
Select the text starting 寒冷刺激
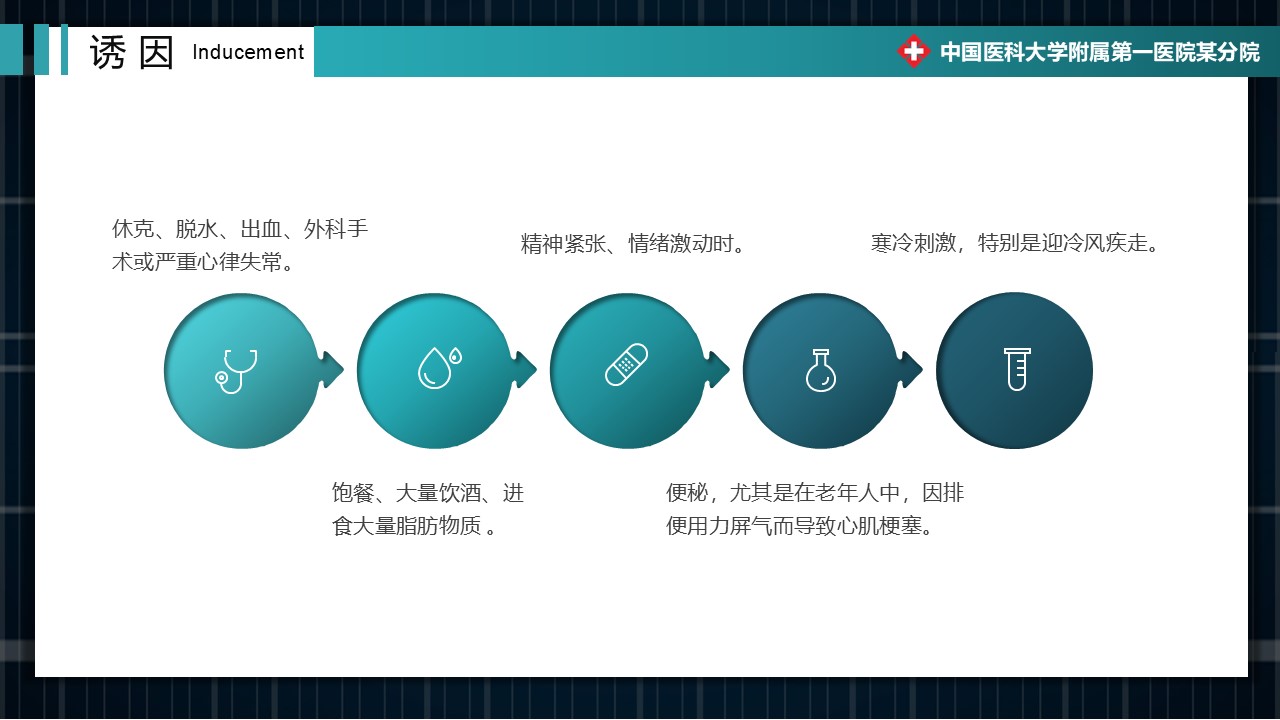click(x=1015, y=243)
